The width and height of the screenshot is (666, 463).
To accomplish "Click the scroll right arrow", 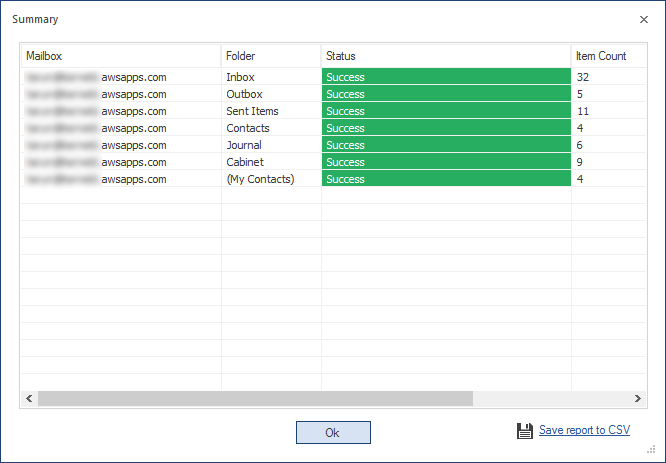I will (x=638, y=398).
